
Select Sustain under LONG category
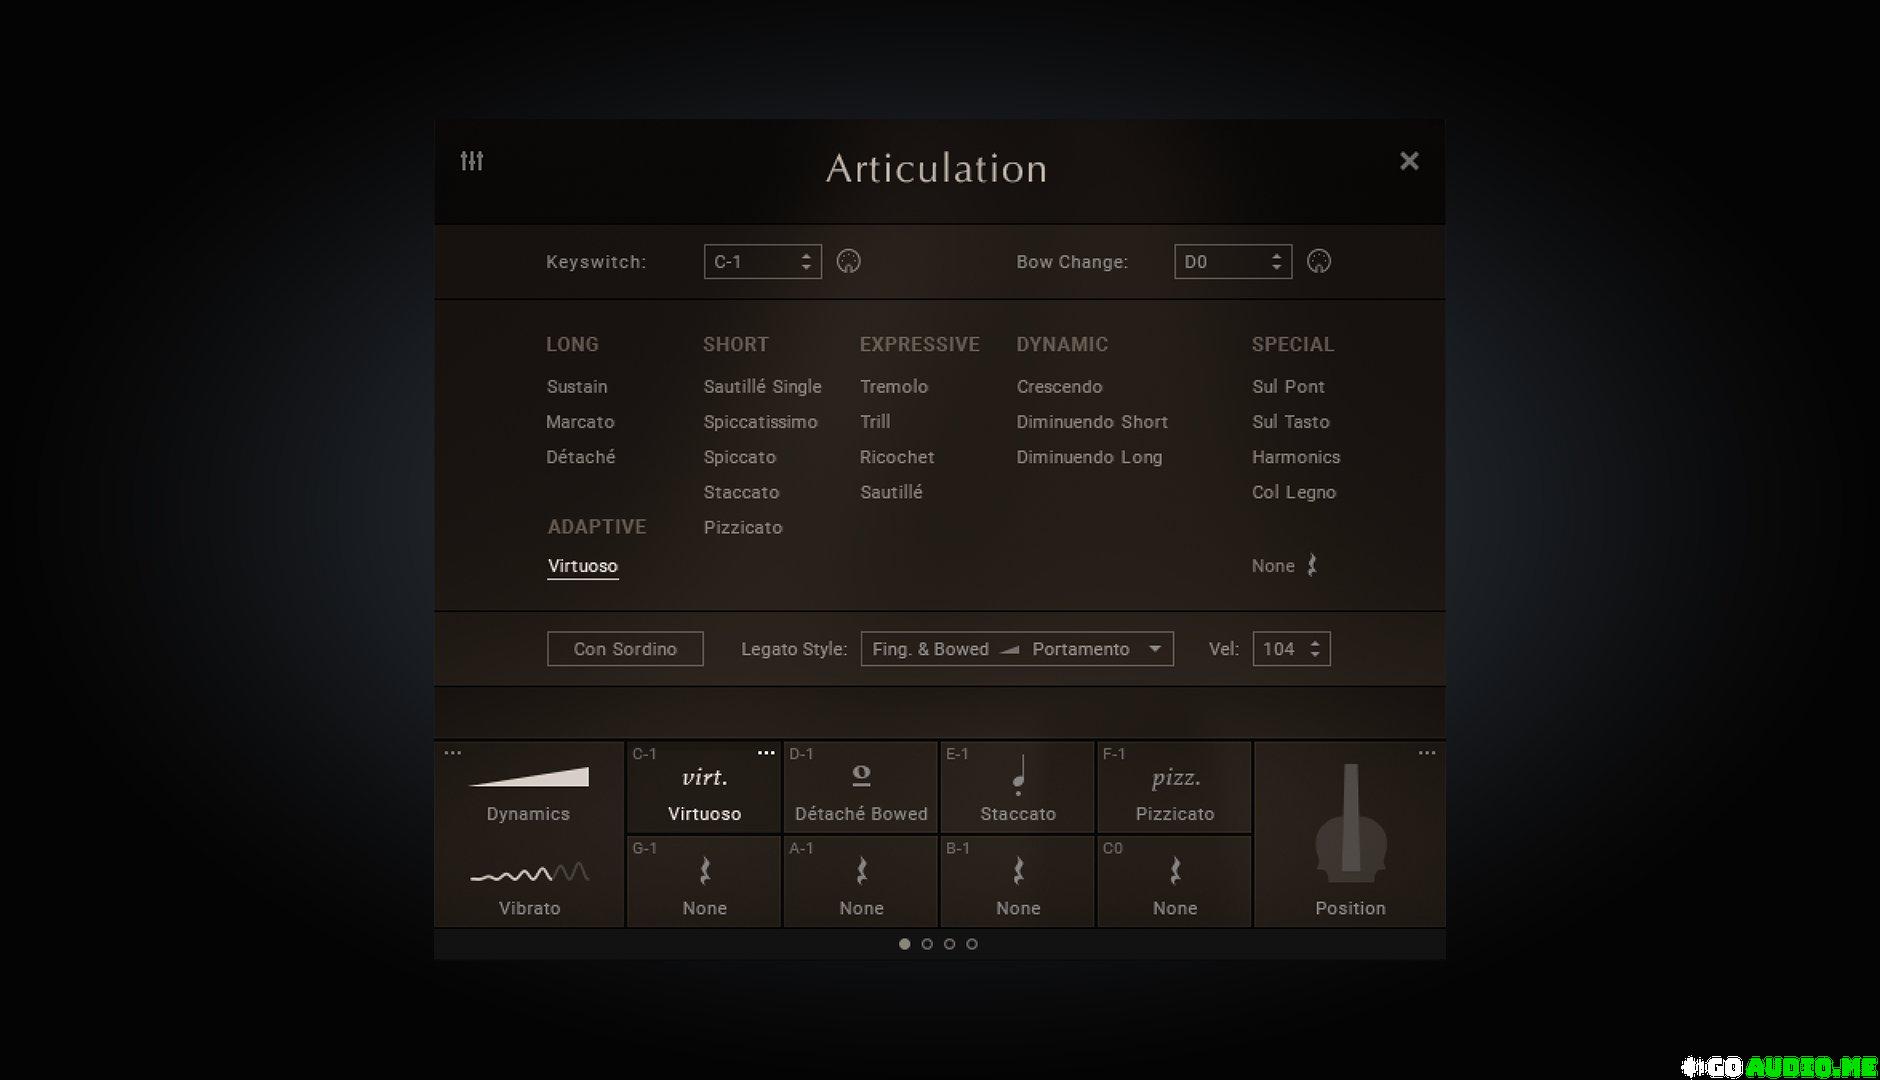tap(577, 387)
